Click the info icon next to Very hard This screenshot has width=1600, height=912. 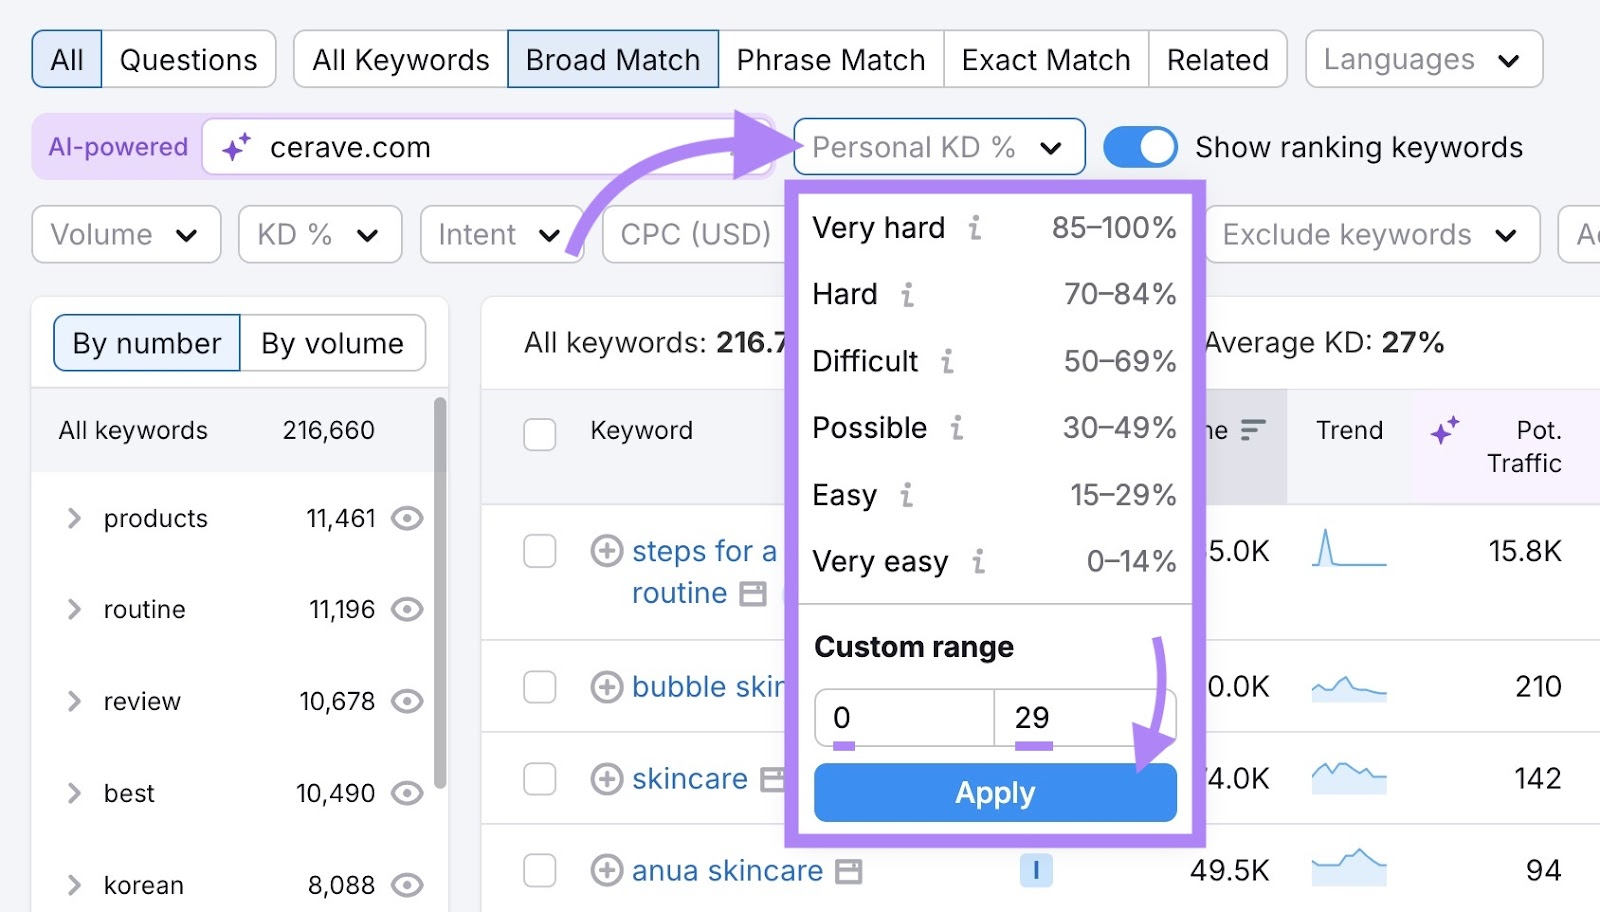975,228
